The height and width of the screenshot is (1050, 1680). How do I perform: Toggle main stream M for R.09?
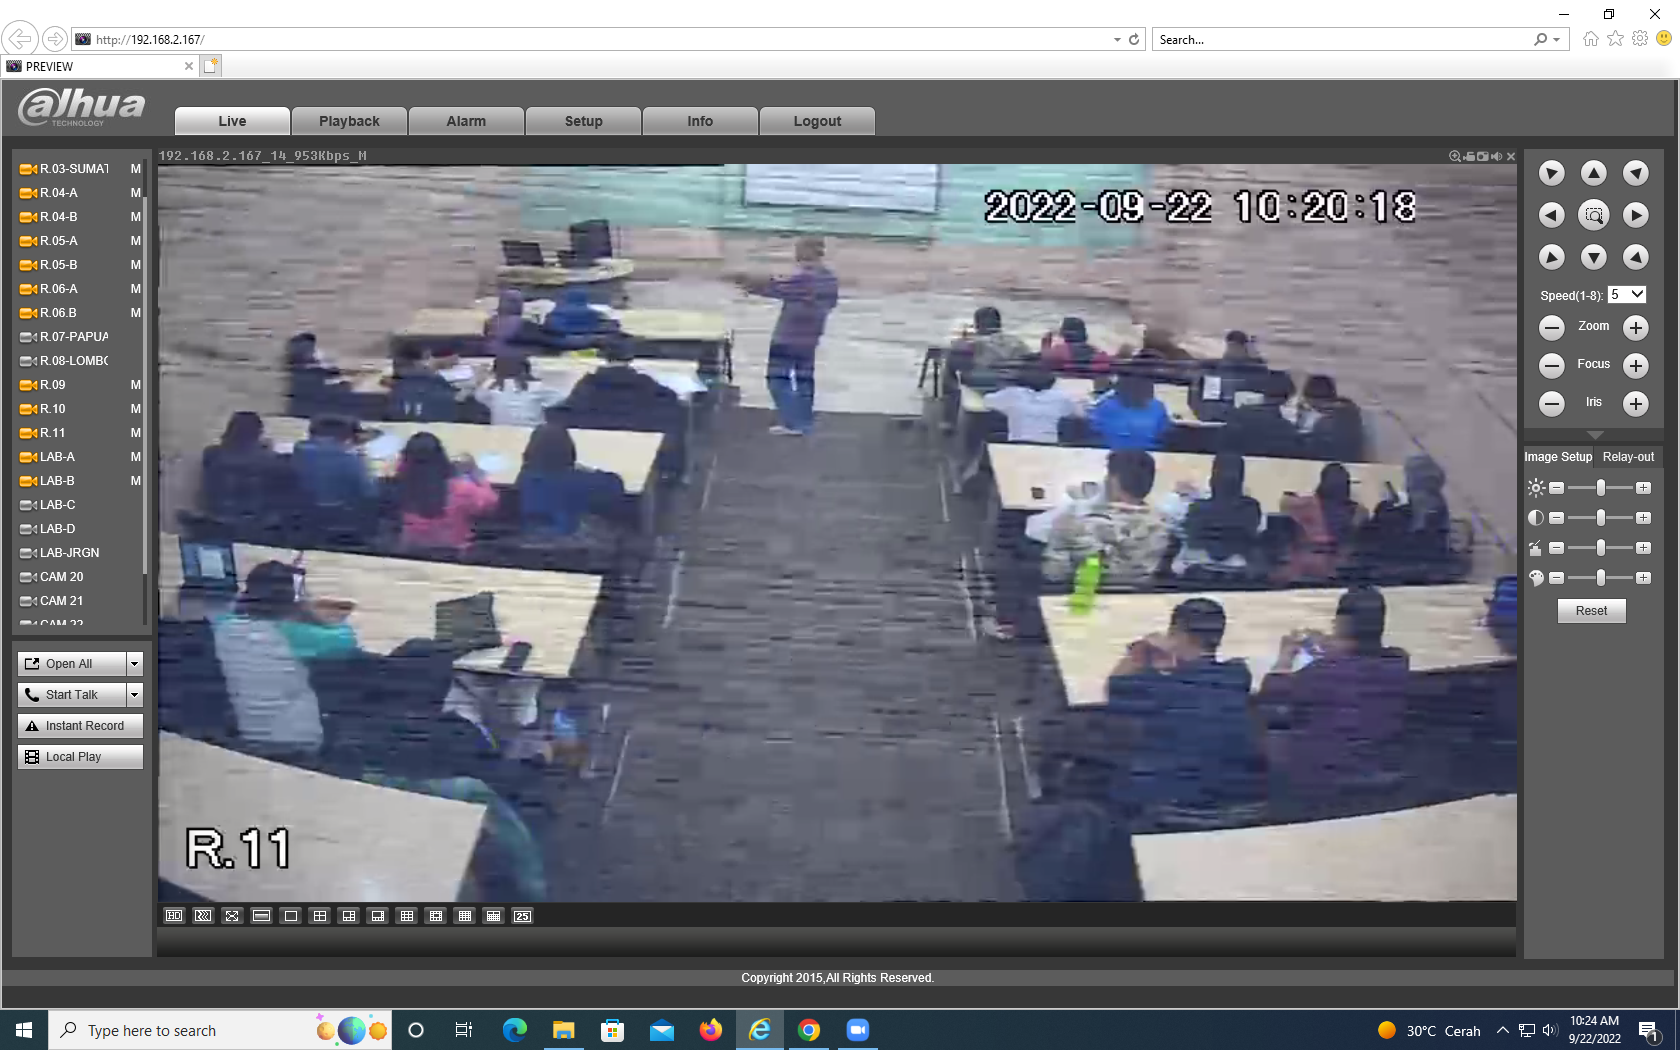tap(135, 385)
